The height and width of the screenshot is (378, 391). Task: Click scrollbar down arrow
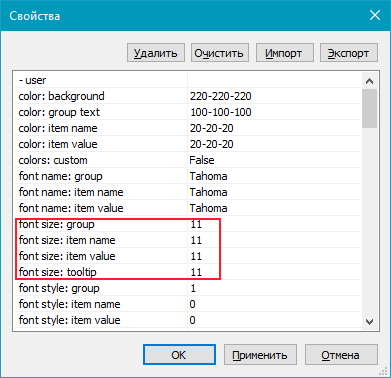[x=369, y=322]
